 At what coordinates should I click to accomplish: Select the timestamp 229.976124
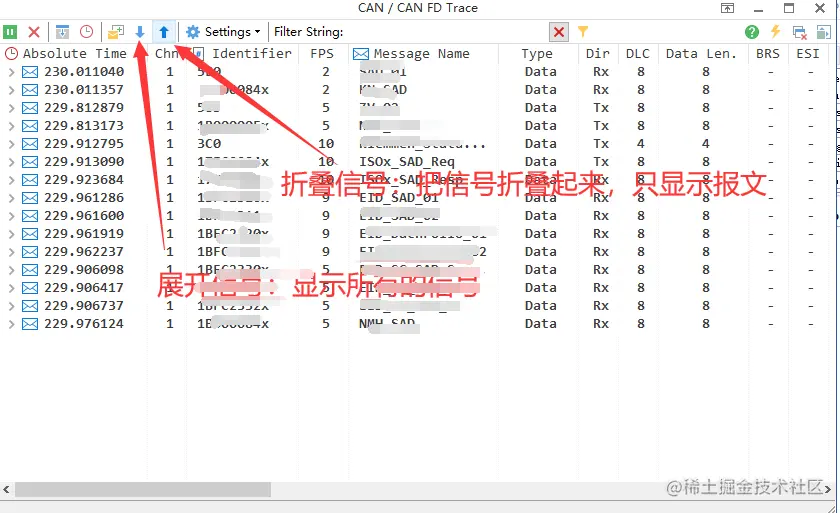coord(84,324)
